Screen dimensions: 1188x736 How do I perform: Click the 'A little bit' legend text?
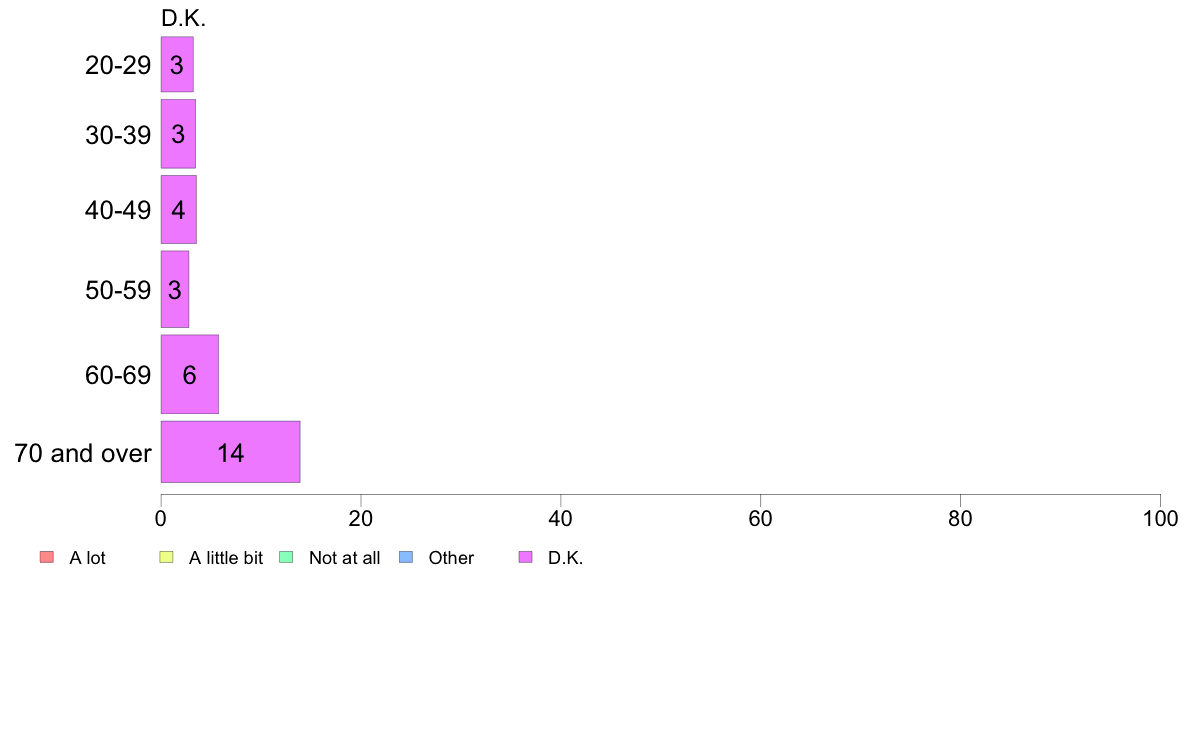tap(226, 558)
